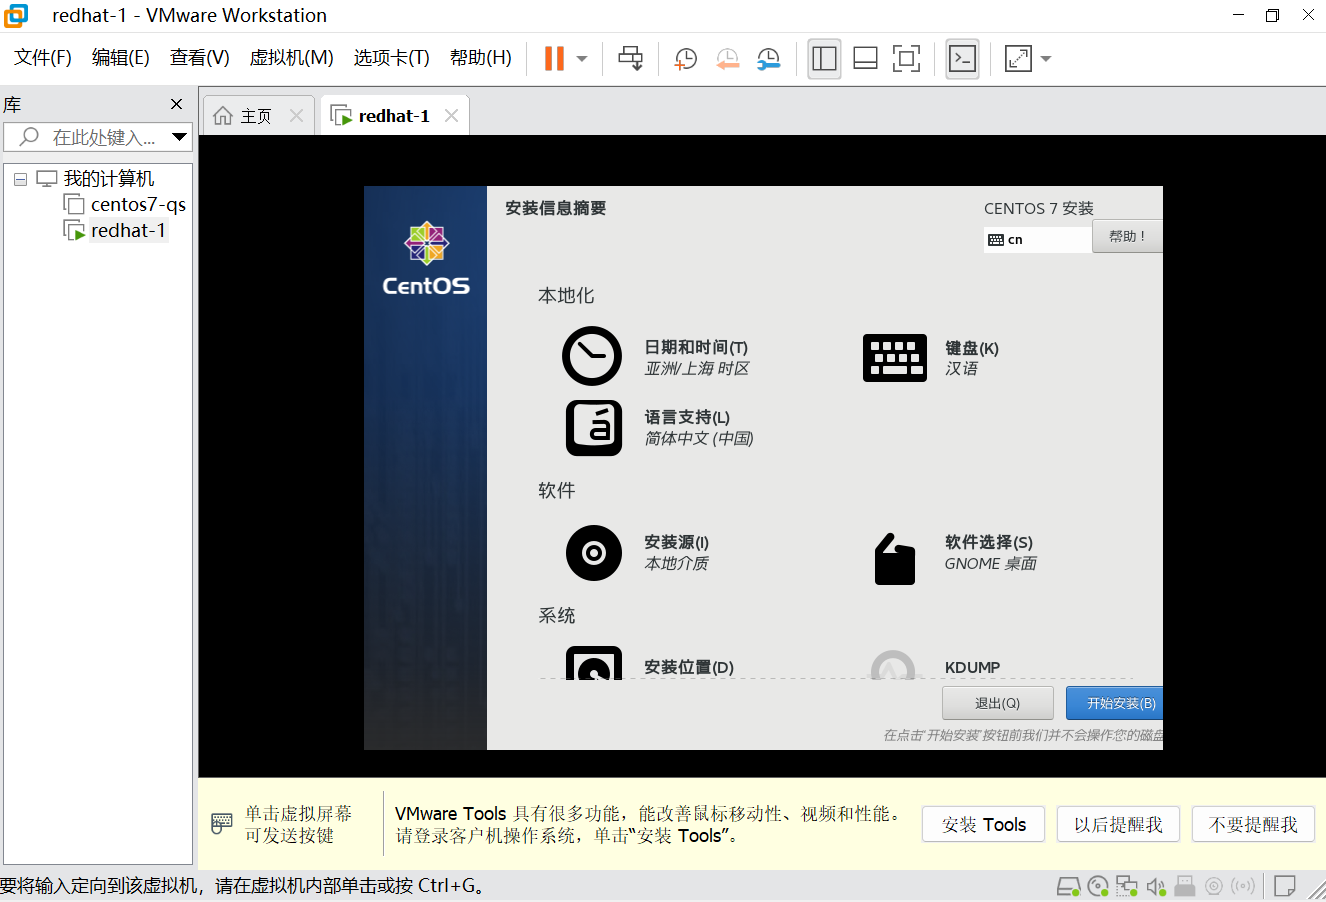Open the snapshot manager wrench icon

pos(768,59)
